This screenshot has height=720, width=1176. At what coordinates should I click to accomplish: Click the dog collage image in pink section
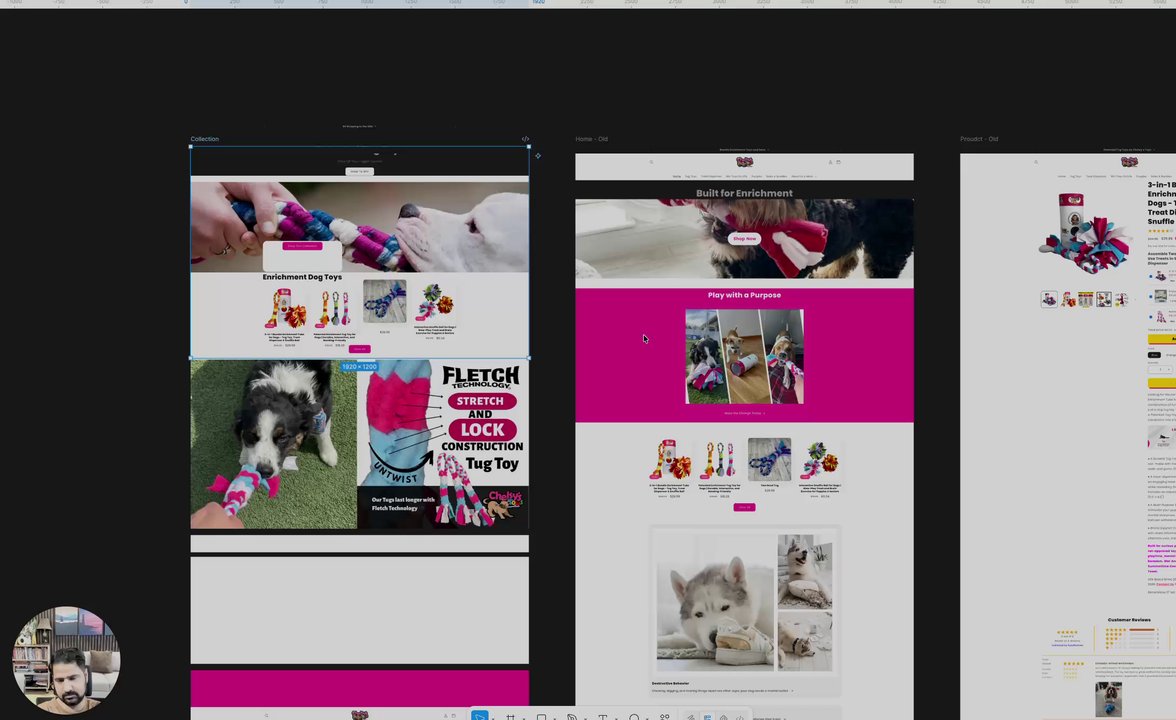tap(744, 356)
